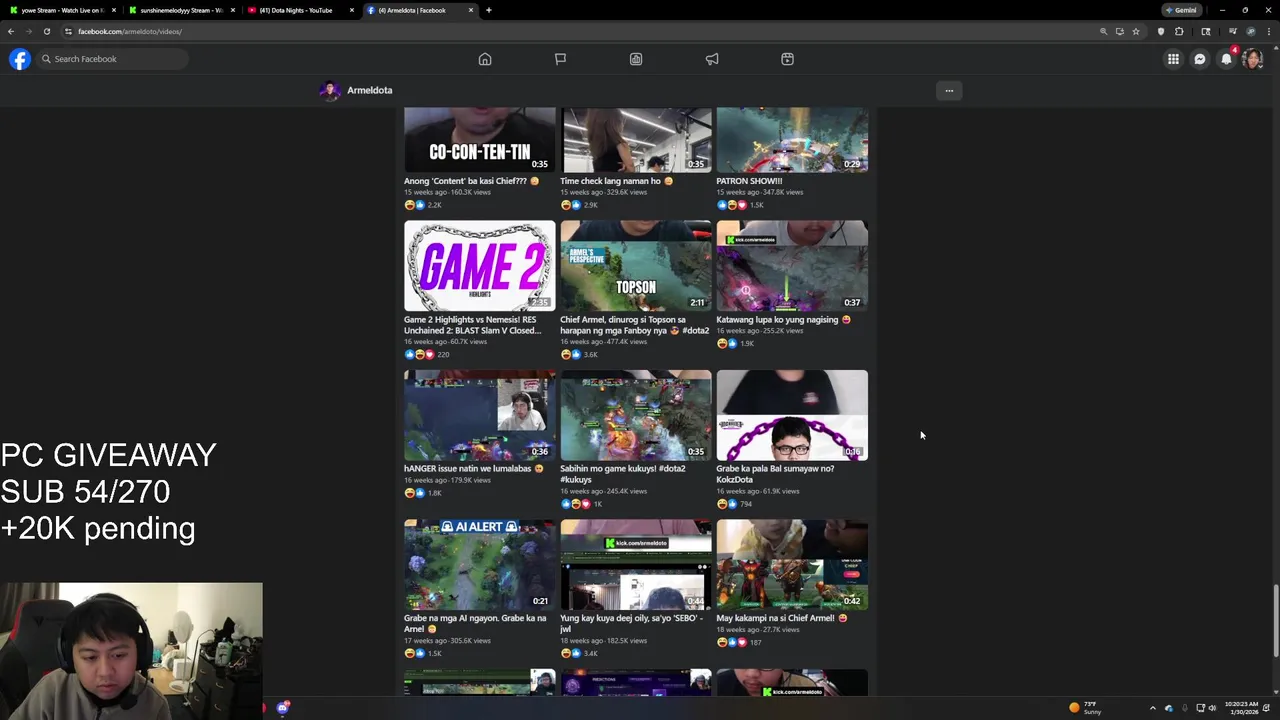Switch to the Dota Nights YouTube tab
The image size is (1280, 720).
click(300, 10)
